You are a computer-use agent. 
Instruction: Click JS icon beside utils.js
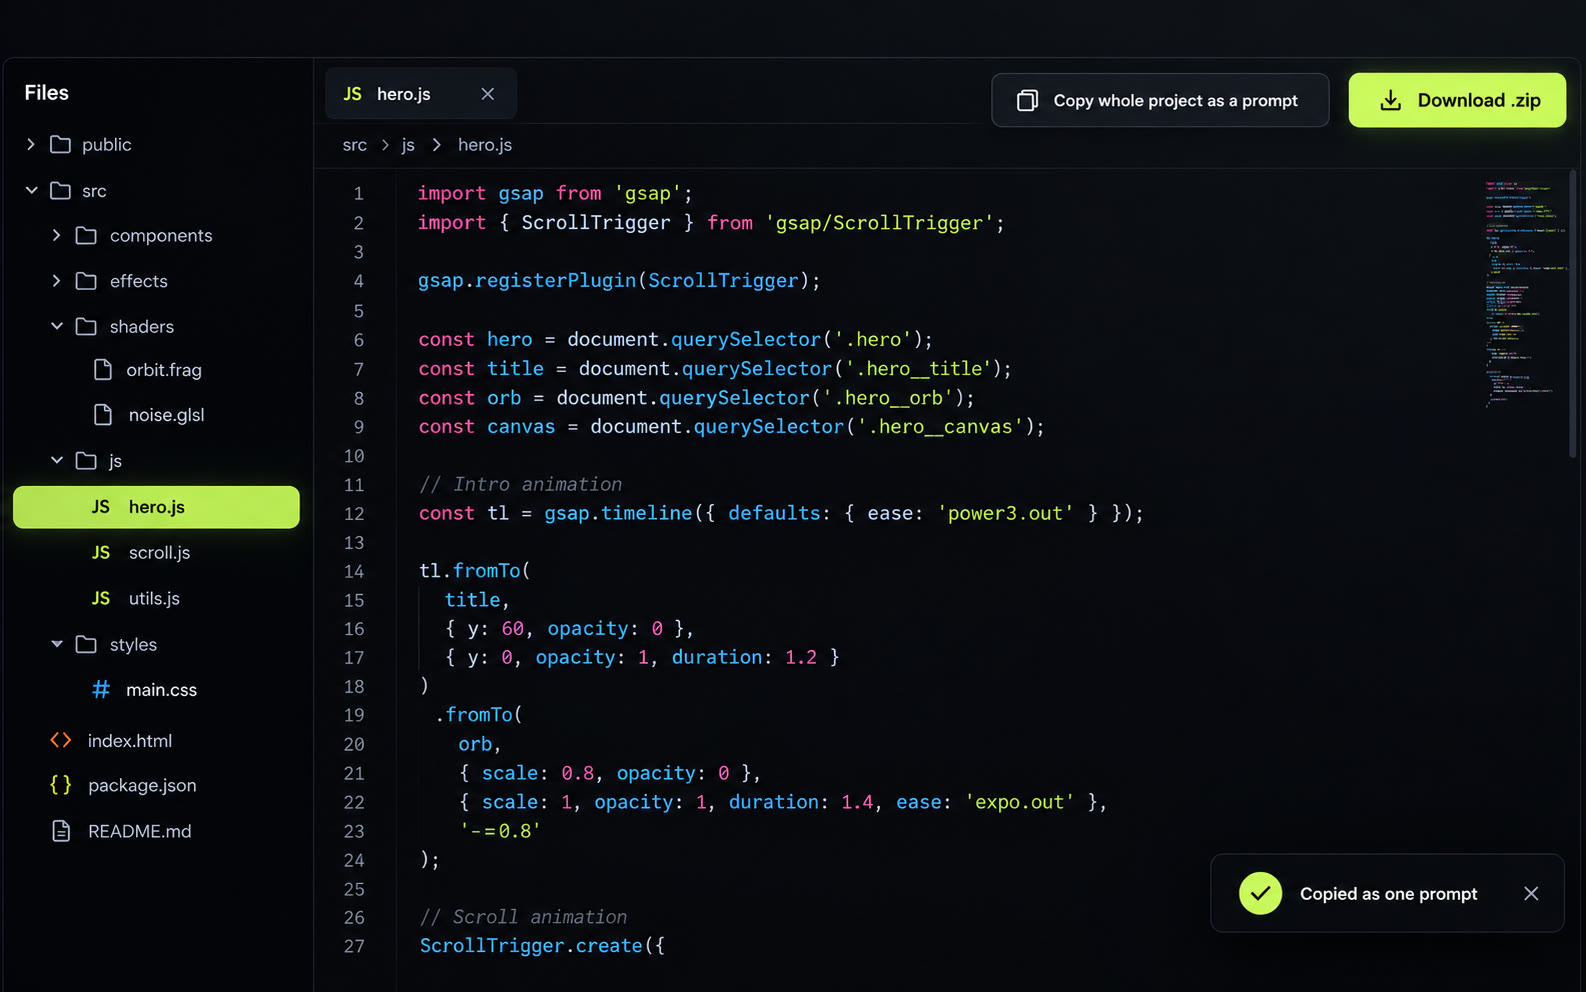coord(101,598)
